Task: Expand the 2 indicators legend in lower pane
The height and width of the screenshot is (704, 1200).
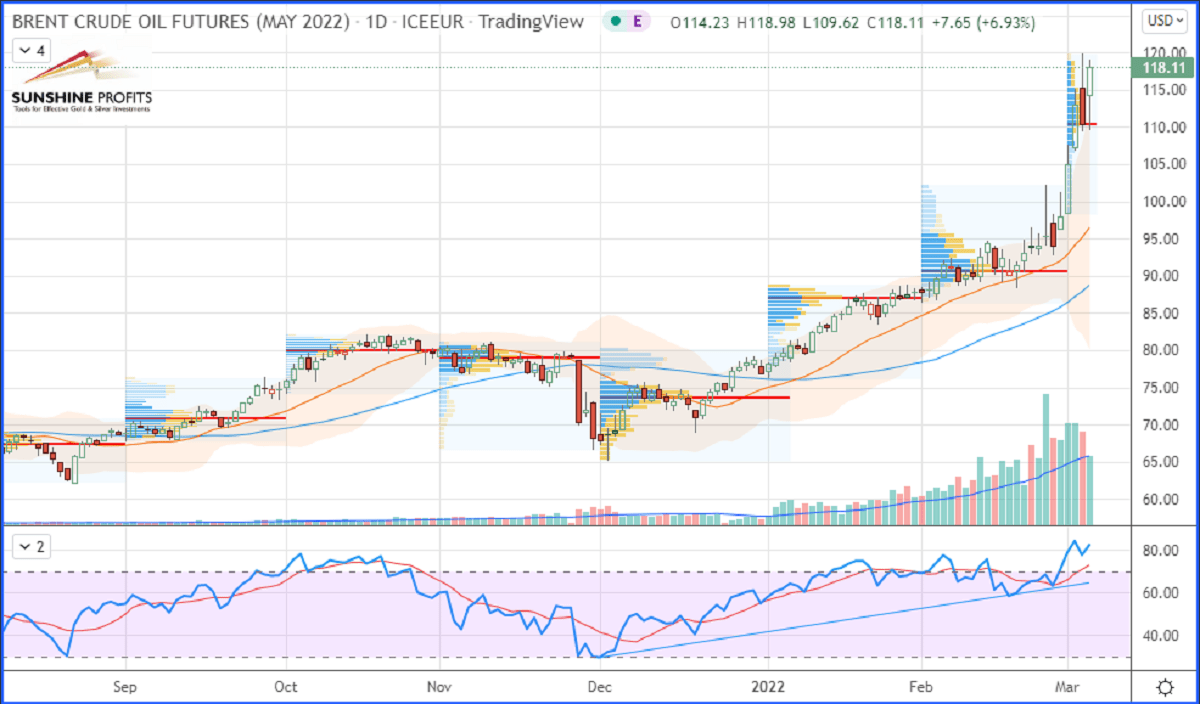Action: [x=31, y=547]
